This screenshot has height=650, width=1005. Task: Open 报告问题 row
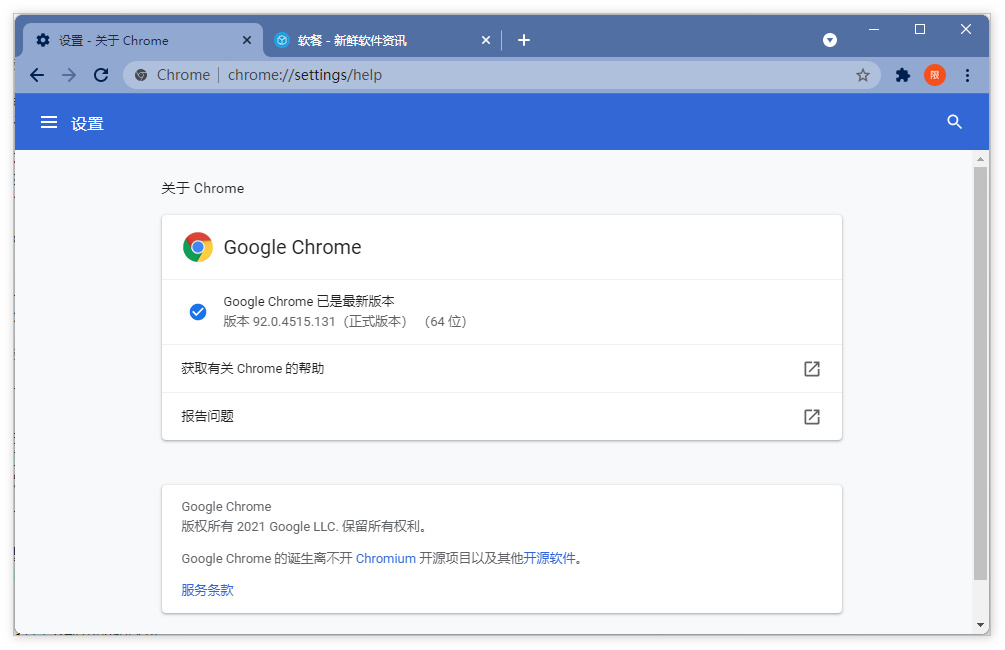(501, 417)
